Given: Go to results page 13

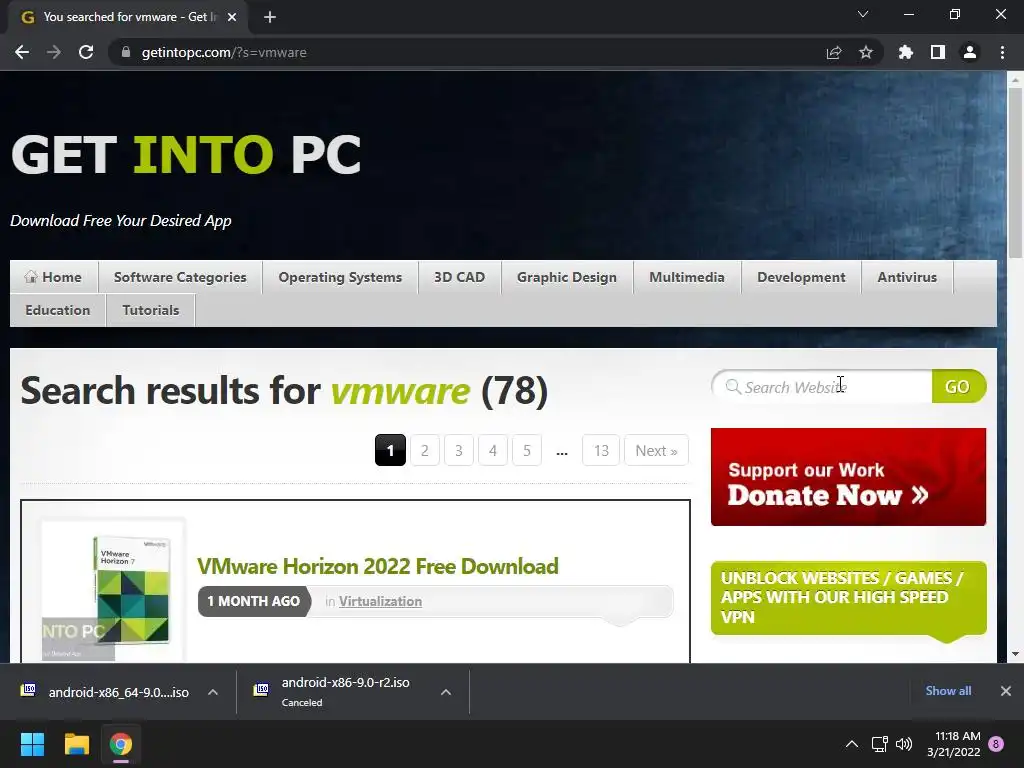Looking at the screenshot, I should (x=601, y=451).
